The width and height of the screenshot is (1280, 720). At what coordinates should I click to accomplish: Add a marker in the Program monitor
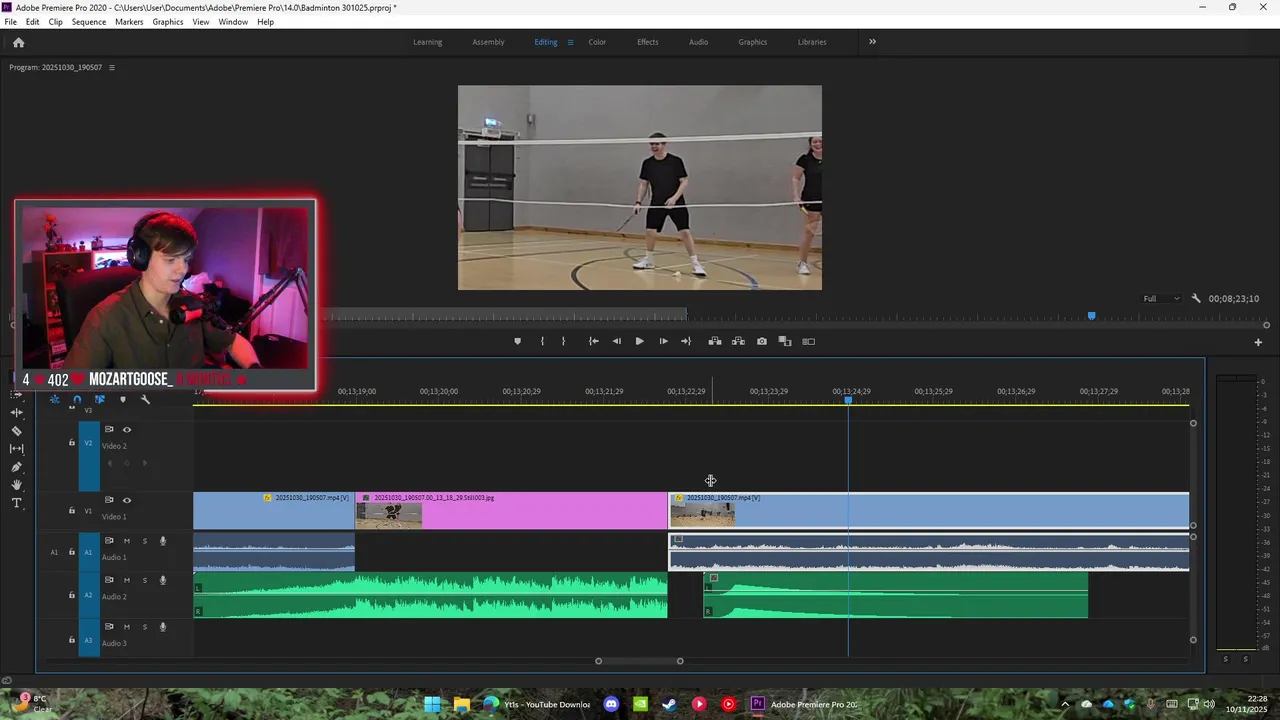[x=517, y=341]
